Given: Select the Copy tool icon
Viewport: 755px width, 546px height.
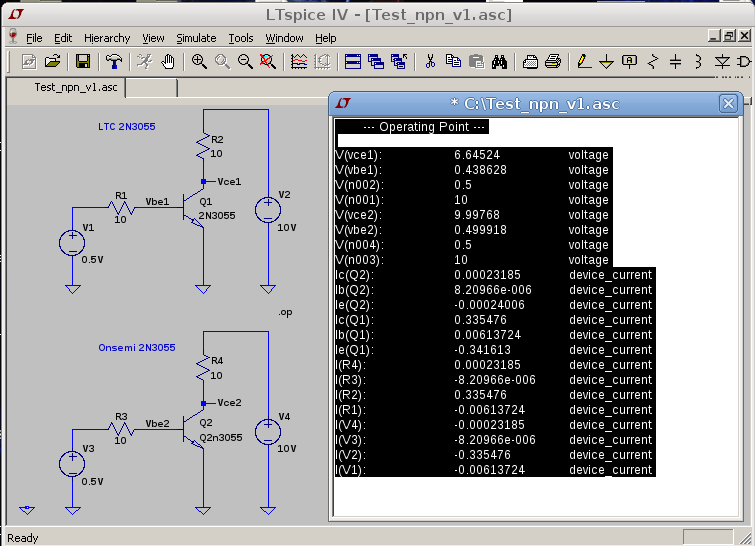Looking at the screenshot, I should click(453, 62).
